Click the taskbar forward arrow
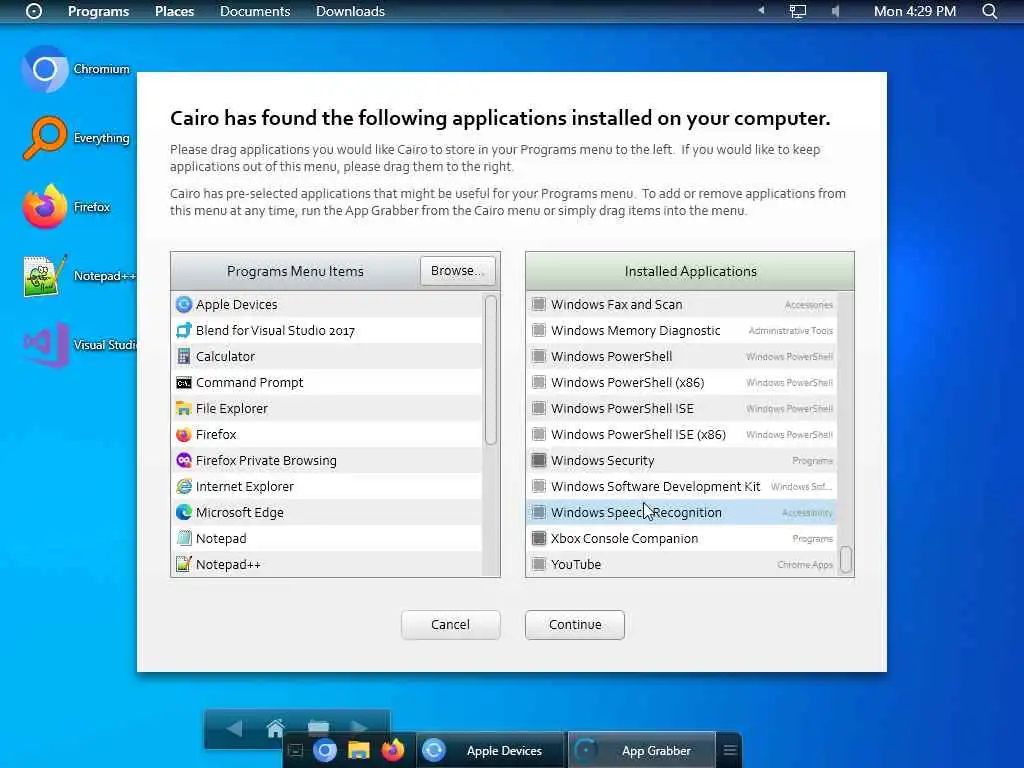1024x768 pixels. [359, 727]
